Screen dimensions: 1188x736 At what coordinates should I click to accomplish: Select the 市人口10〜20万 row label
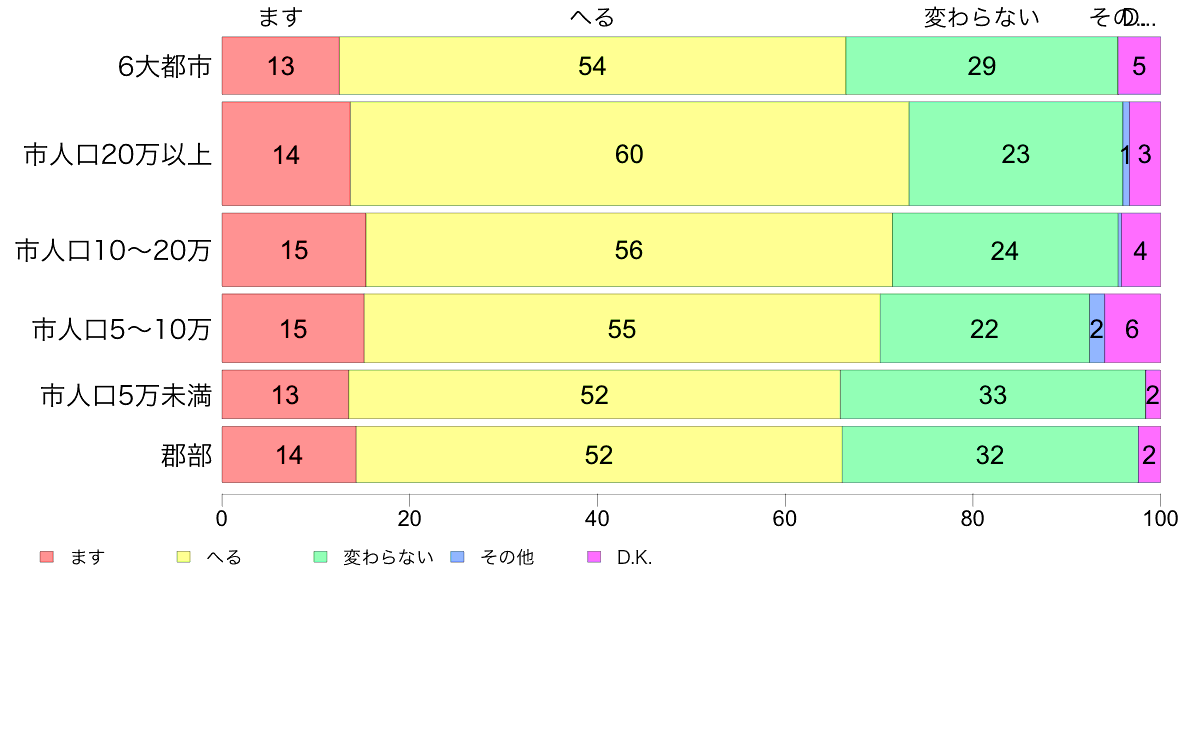pos(114,251)
